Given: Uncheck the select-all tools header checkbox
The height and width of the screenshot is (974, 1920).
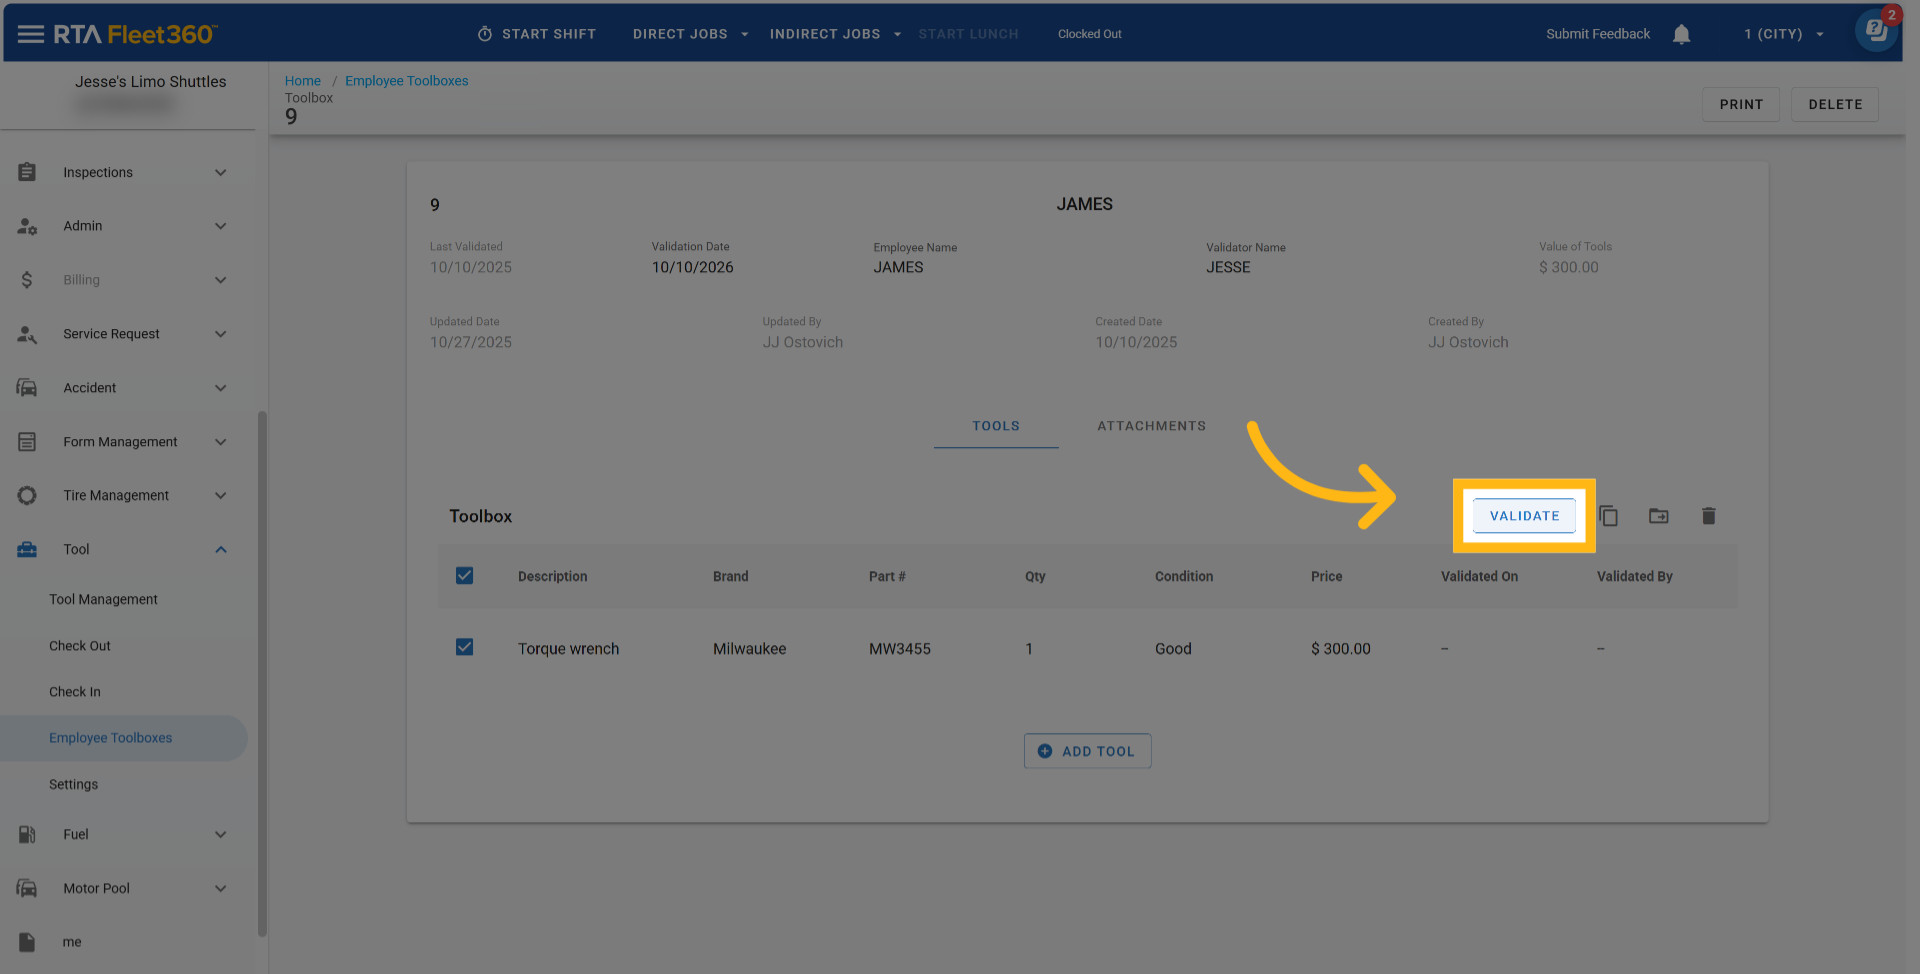Looking at the screenshot, I should coord(464,576).
